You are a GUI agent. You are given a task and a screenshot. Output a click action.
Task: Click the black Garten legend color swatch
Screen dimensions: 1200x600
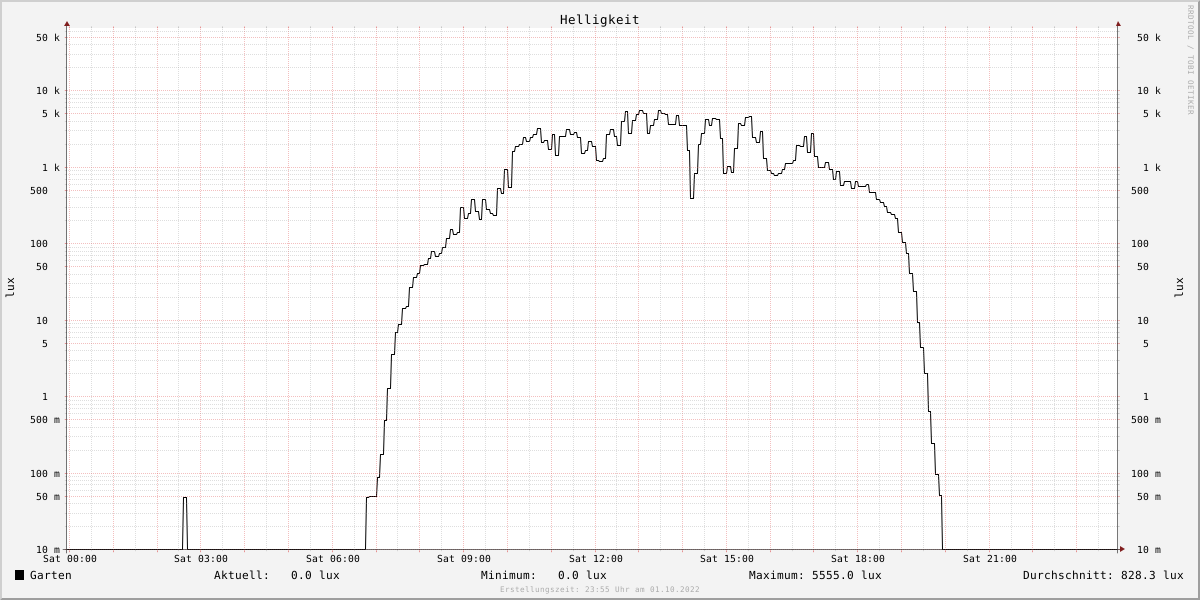[19, 575]
